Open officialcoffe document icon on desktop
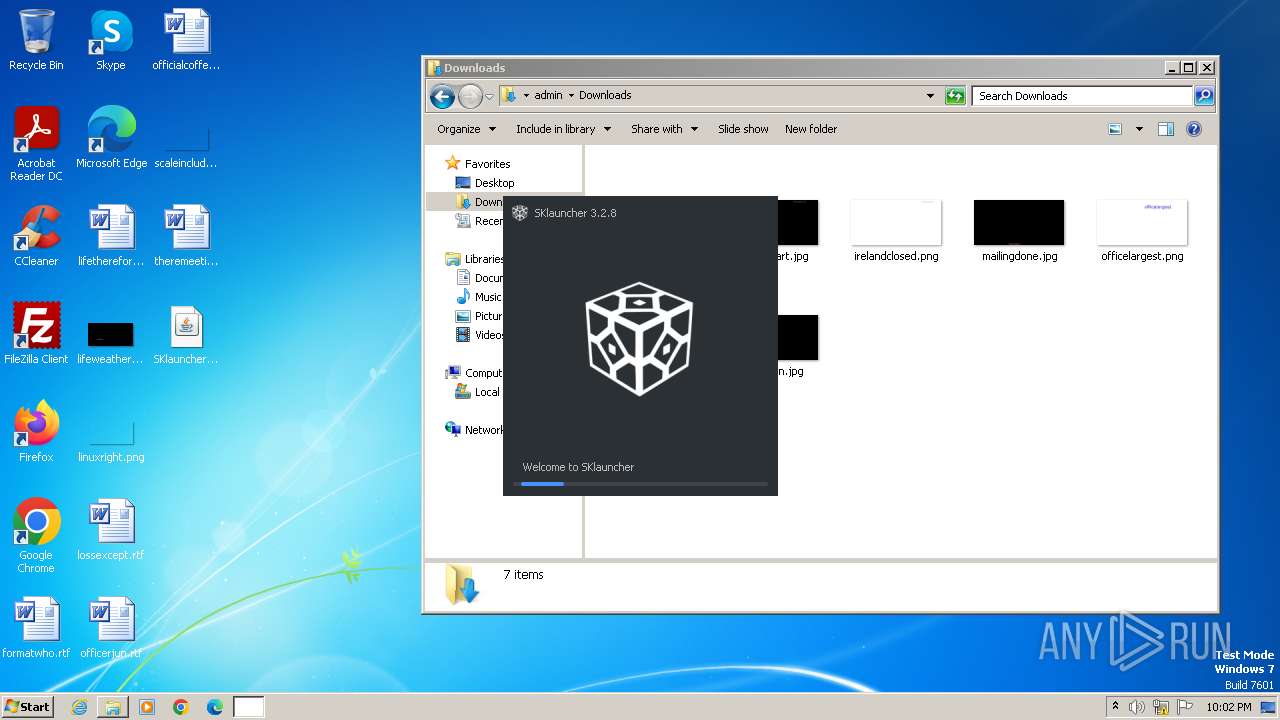 point(186,41)
